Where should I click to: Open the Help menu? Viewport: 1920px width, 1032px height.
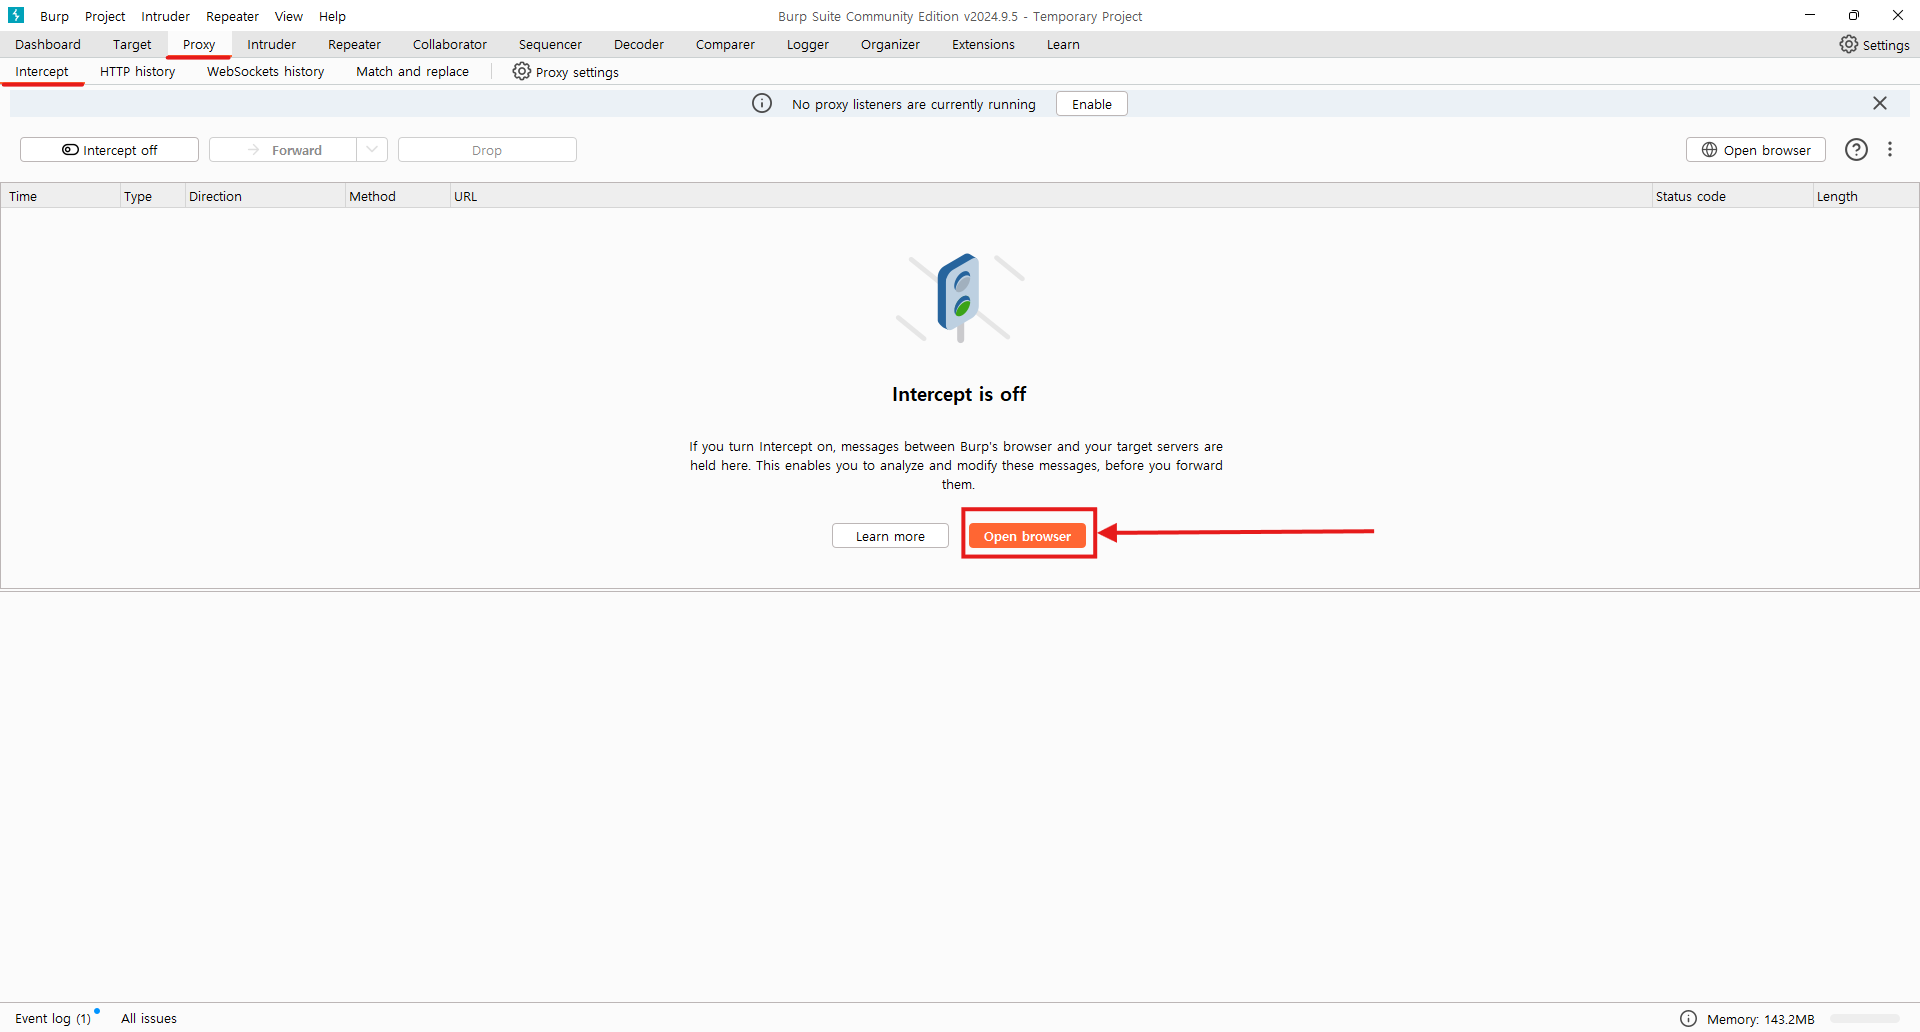(332, 16)
